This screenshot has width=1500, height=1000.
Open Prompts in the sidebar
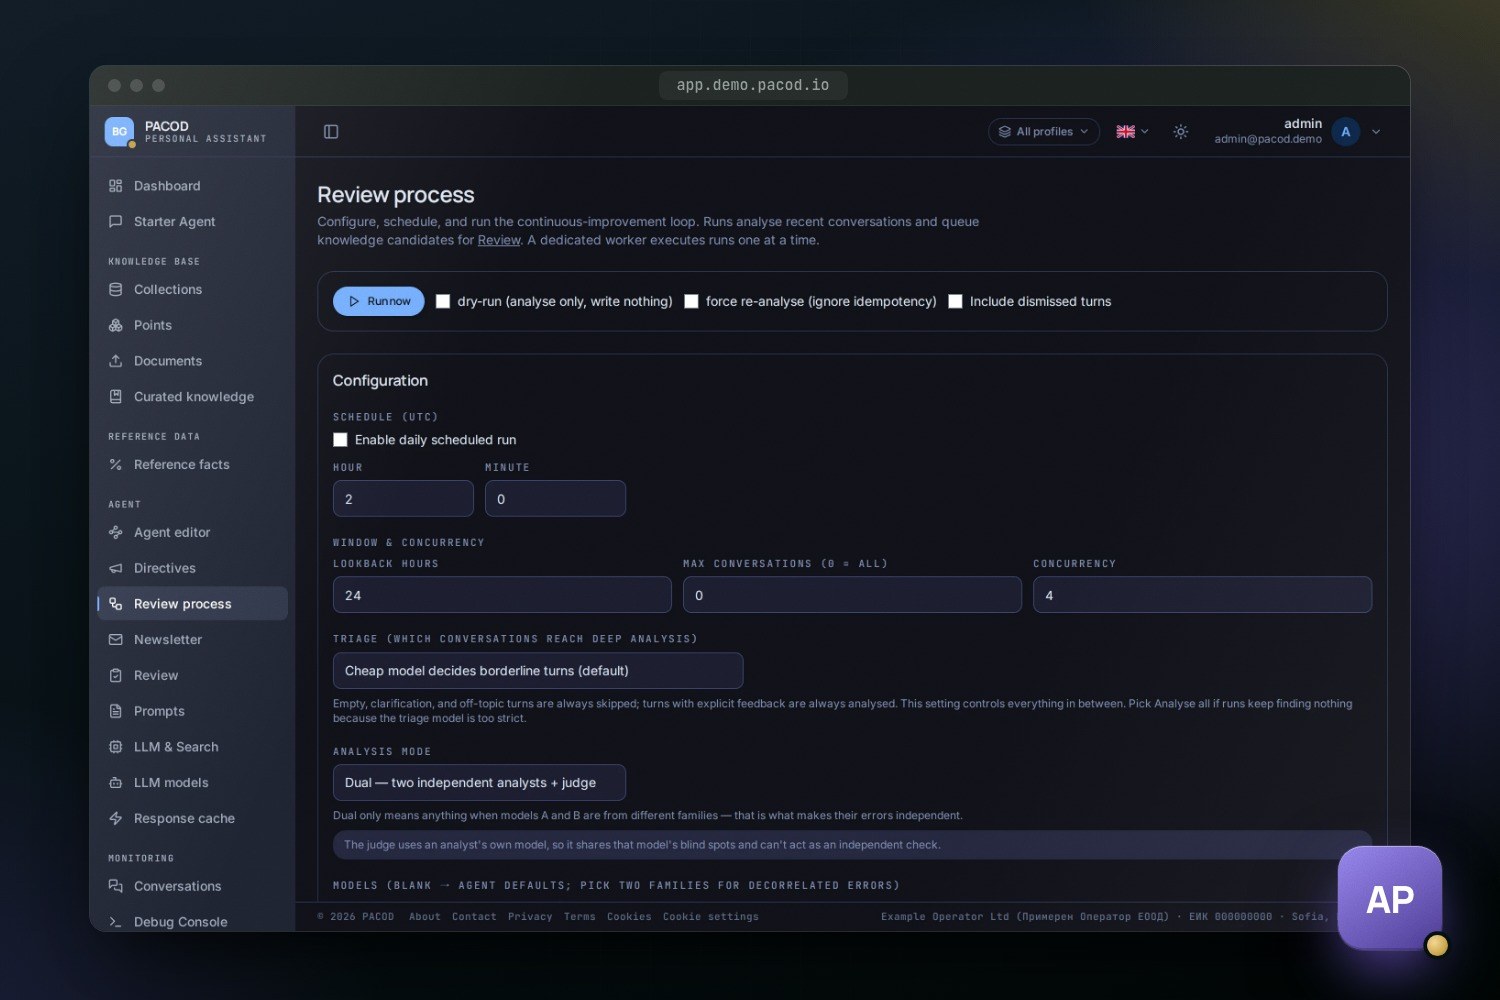[192, 711]
